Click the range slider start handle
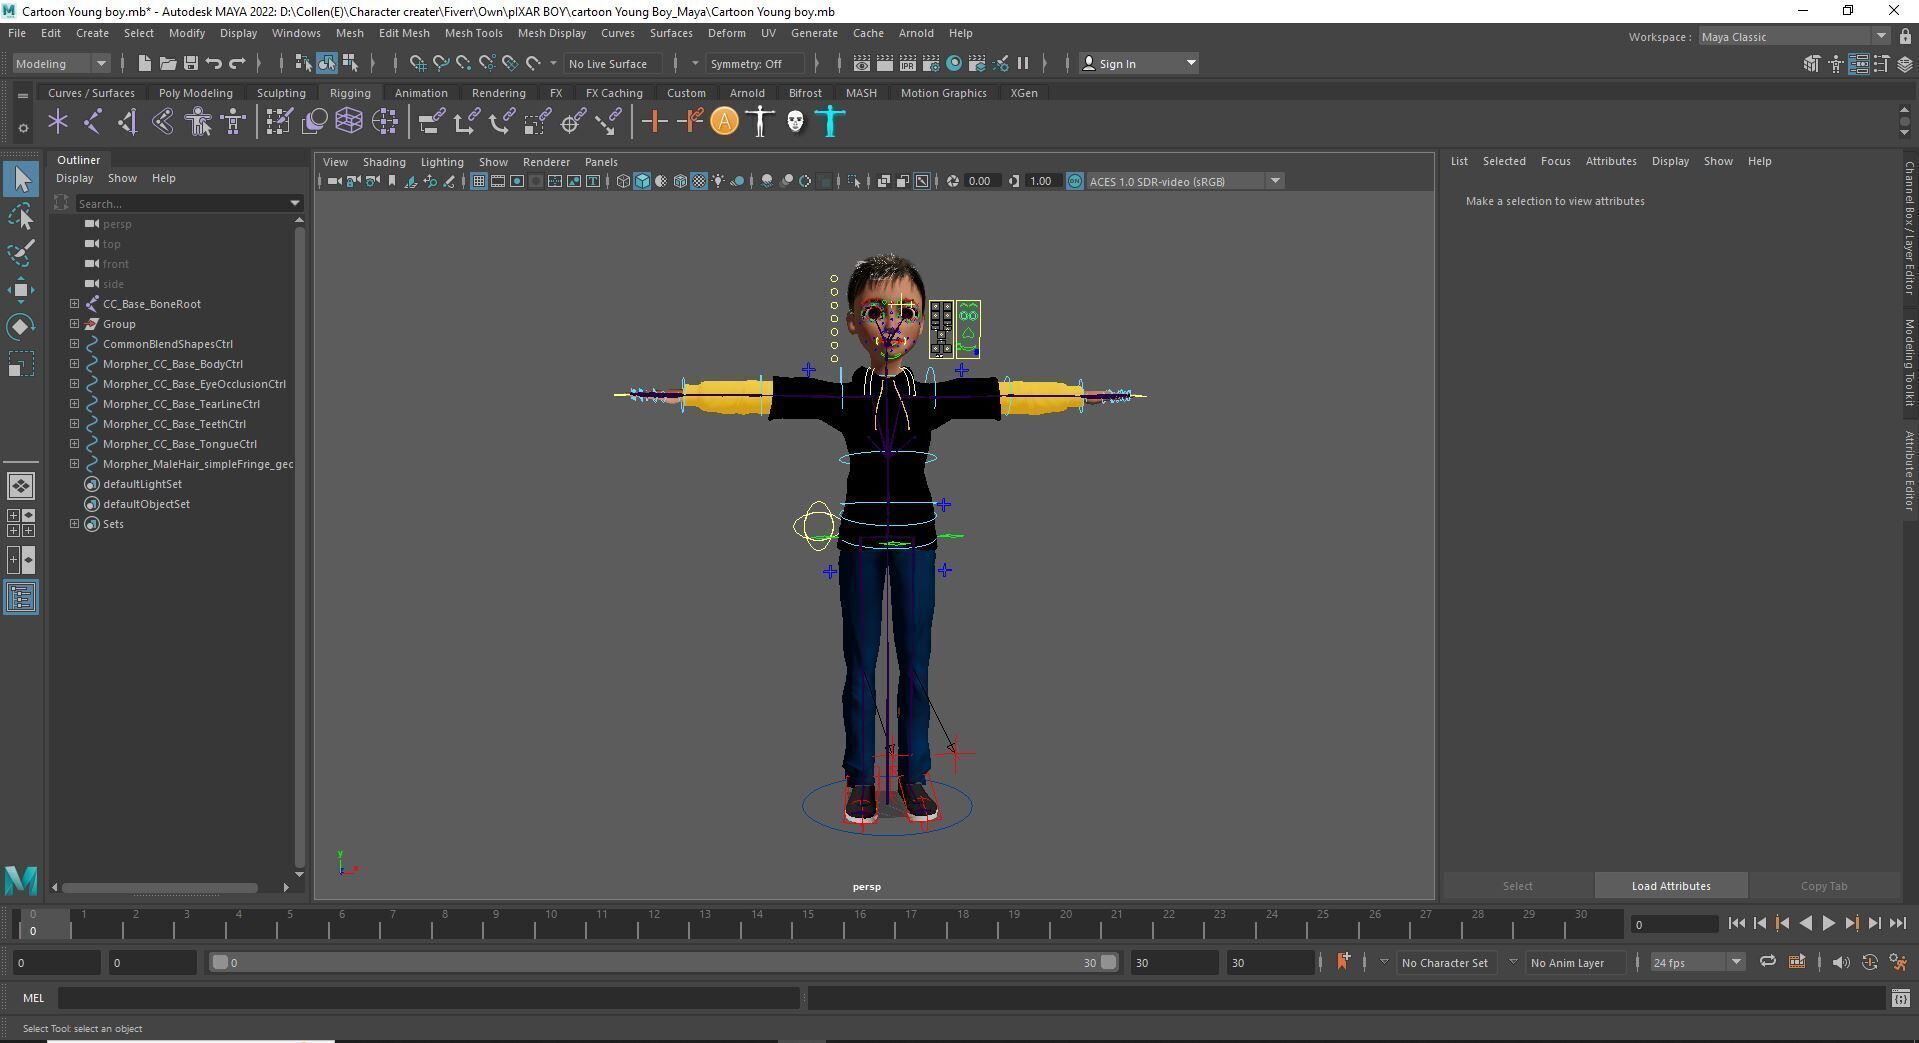Viewport: 1919px width, 1043px height. (220, 962)
